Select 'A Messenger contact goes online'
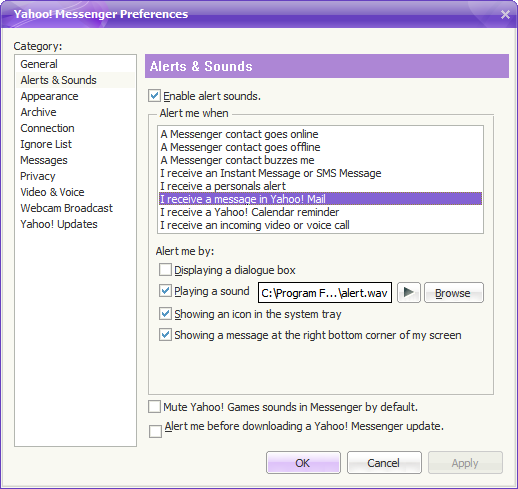The image size is (518, 489). pyautogui.click(x=320, y=134)
